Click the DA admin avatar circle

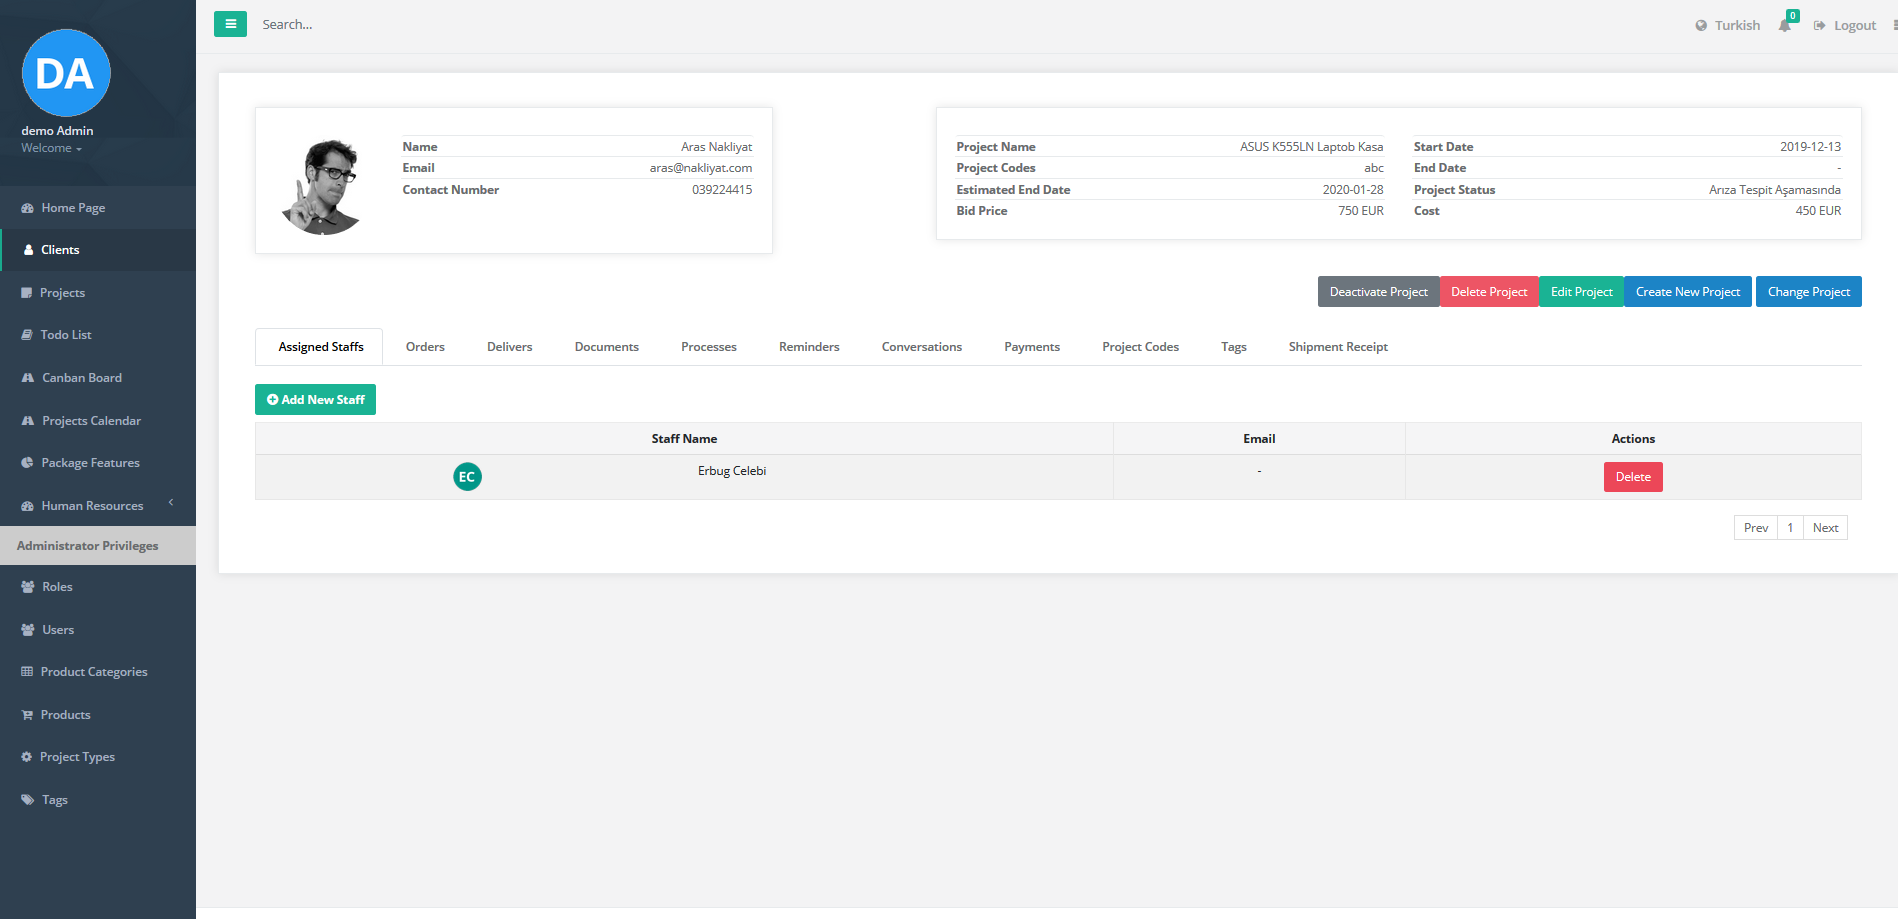pos(66,73)
